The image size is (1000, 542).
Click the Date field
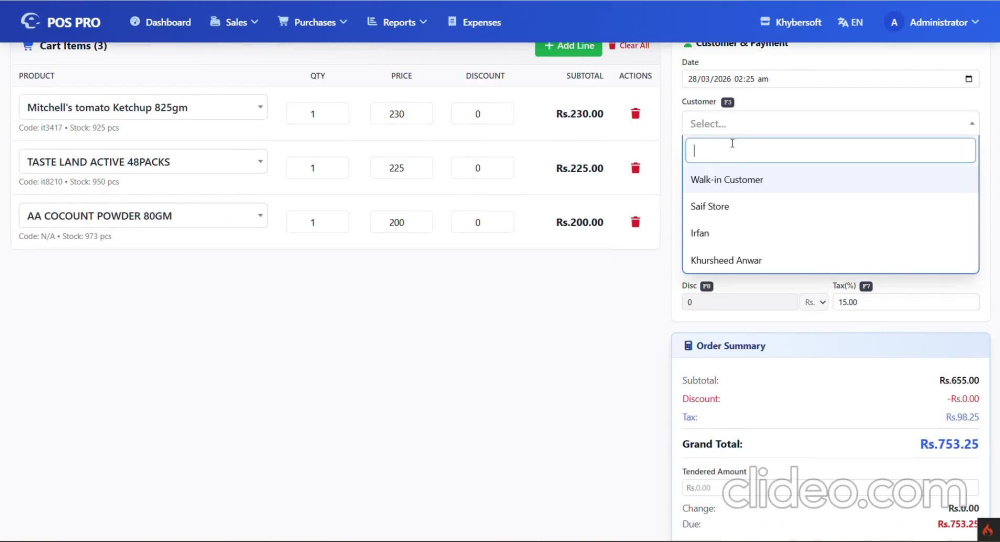pos(830,79)
